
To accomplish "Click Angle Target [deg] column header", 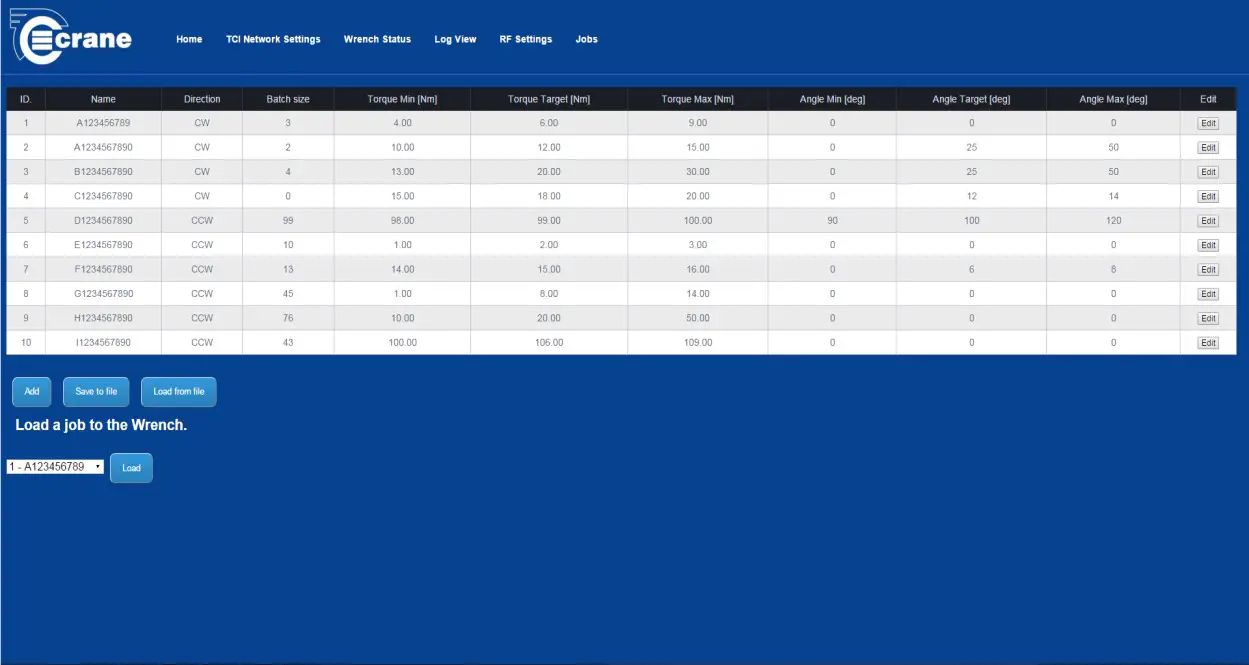I will 971,99.
